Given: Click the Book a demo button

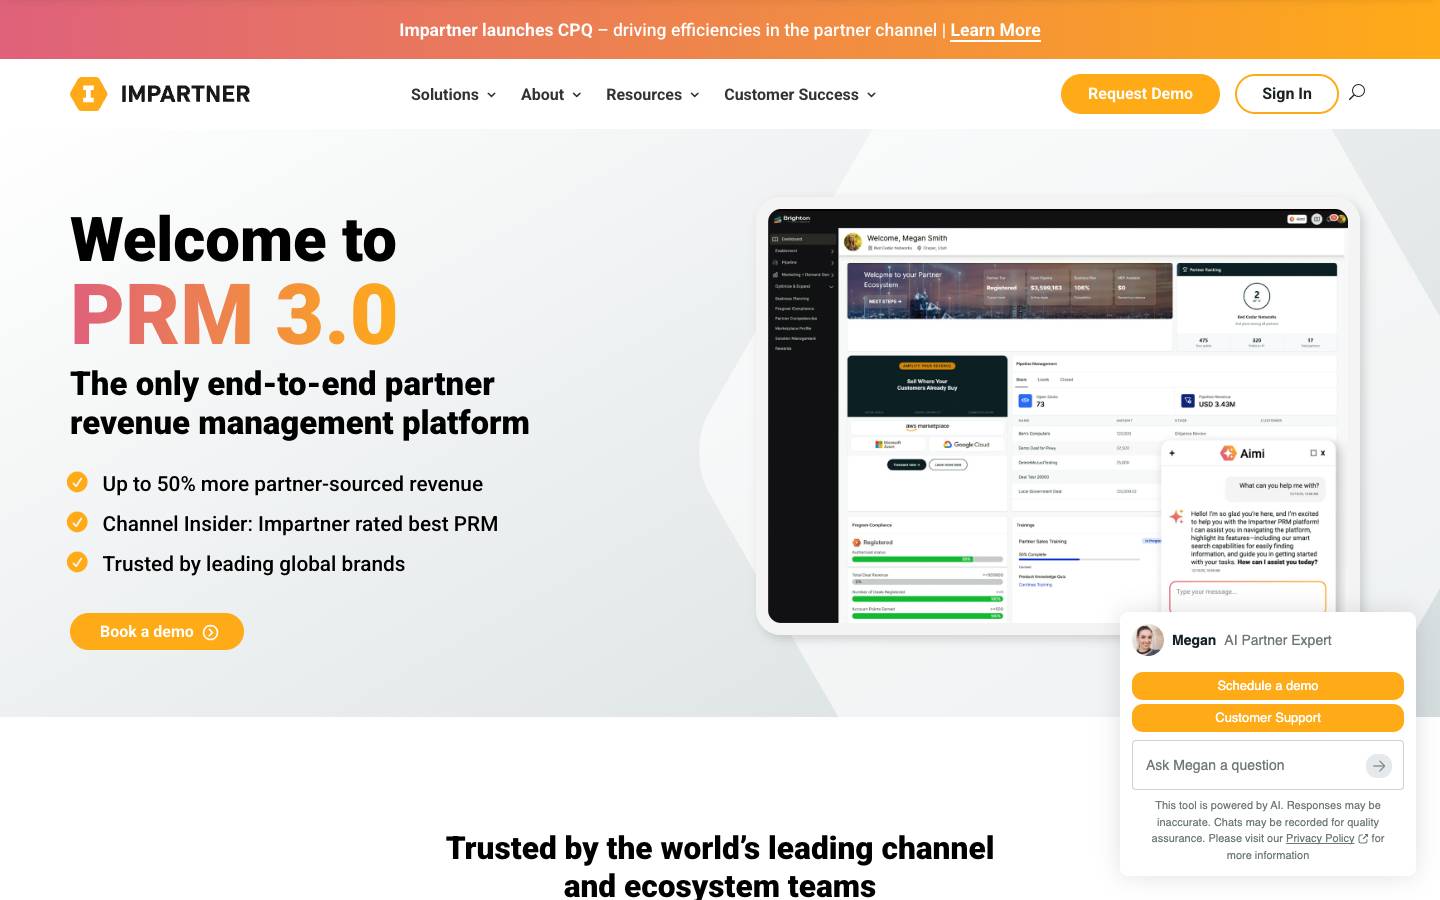Looking at the screenshot, I should [157, 632].
